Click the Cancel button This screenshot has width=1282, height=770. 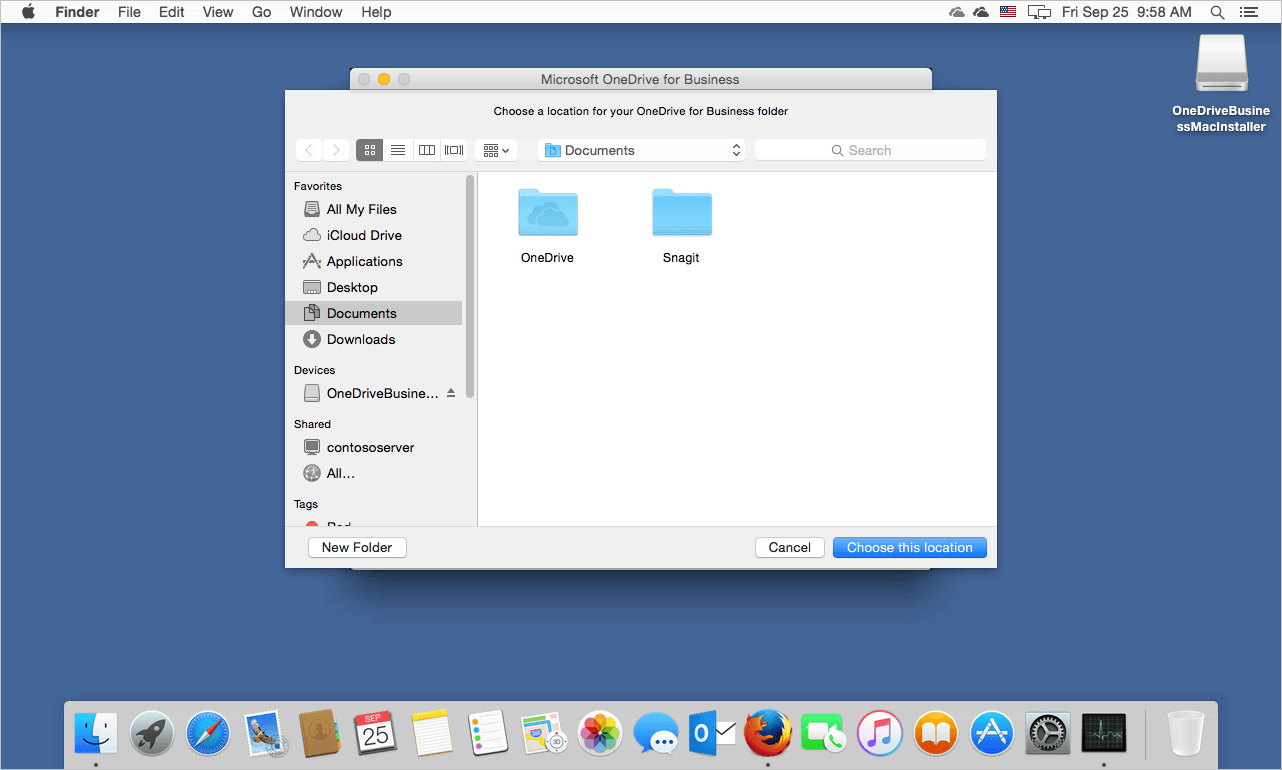click(790, 547)
